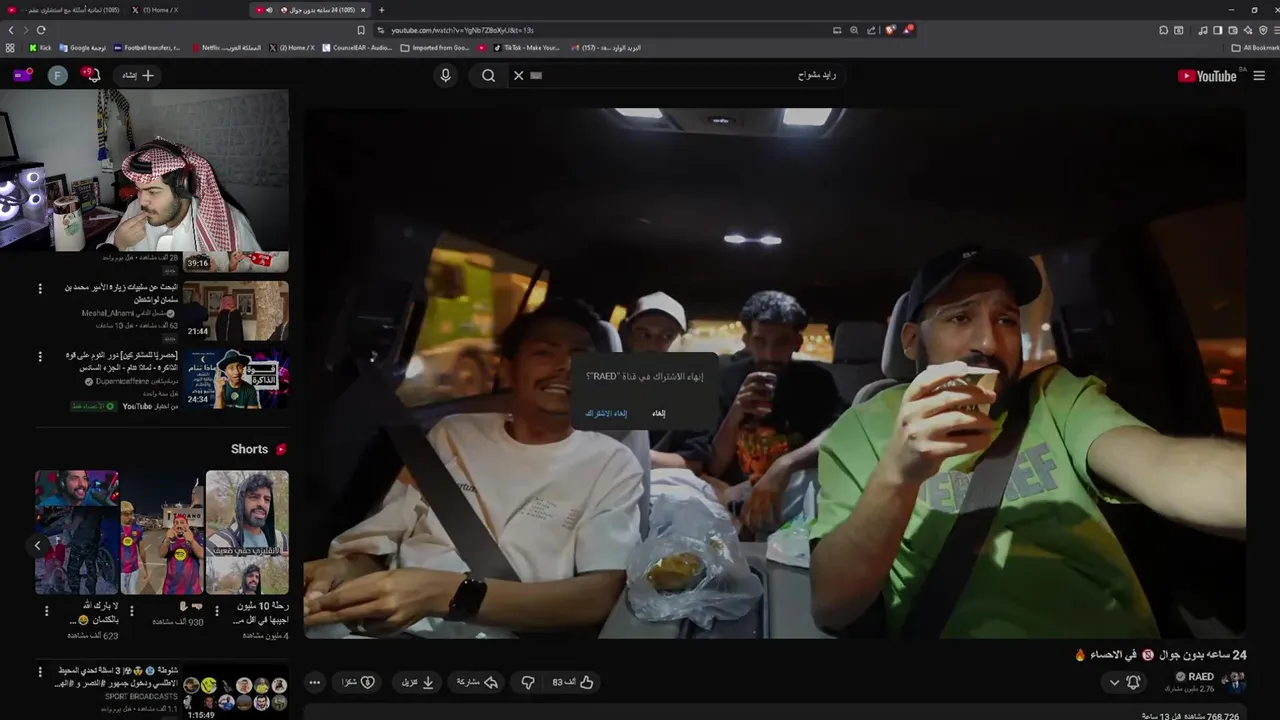
Task: Reload the current page
Action: pyautogui.click(x=41, y=30)
